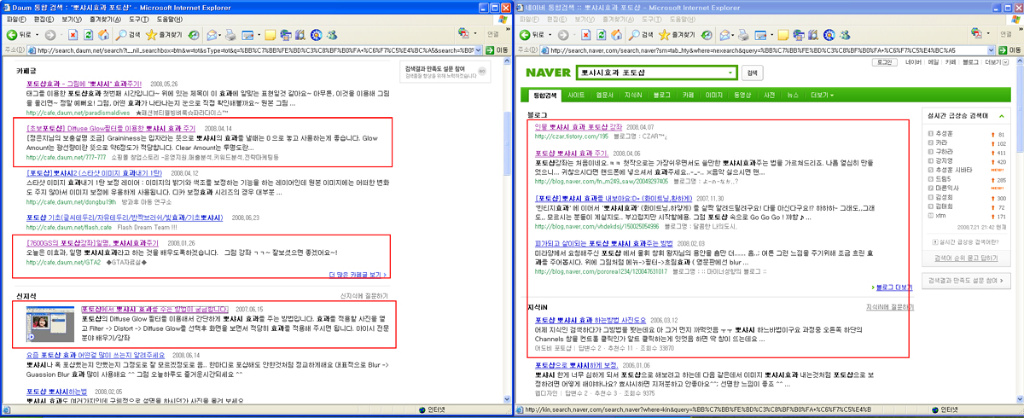Open the Home page in the Daum window
The width and height of the screenshot is (1024, 418).
click(102, 35)
